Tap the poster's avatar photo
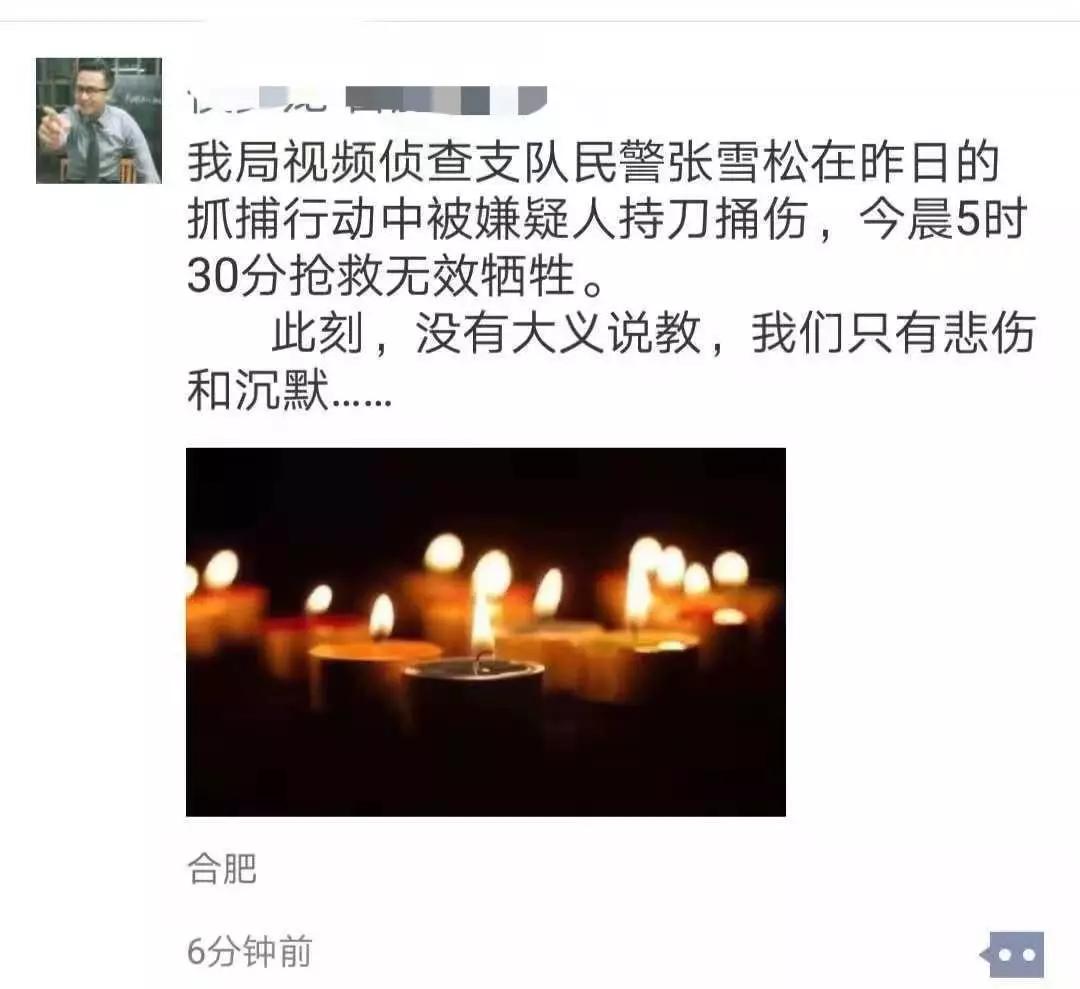Viewport: 1080px width, 989px height. (98, 121)
